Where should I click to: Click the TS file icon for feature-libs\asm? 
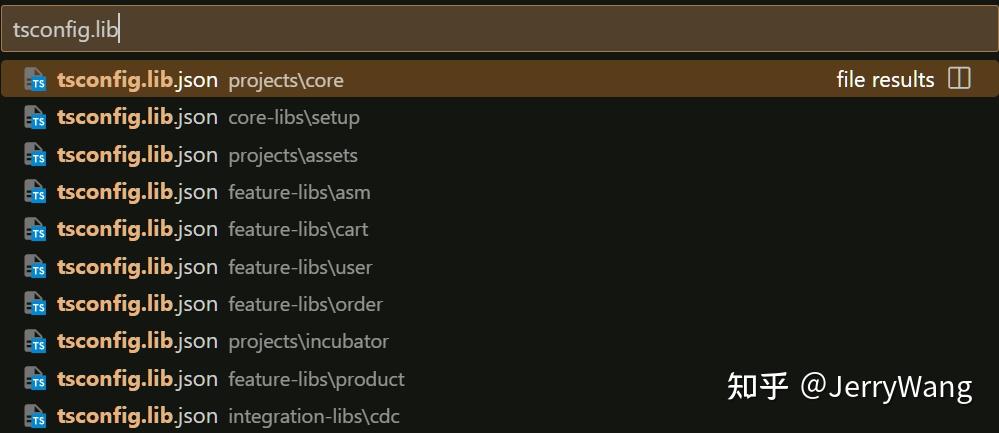(x=36, y=192)
